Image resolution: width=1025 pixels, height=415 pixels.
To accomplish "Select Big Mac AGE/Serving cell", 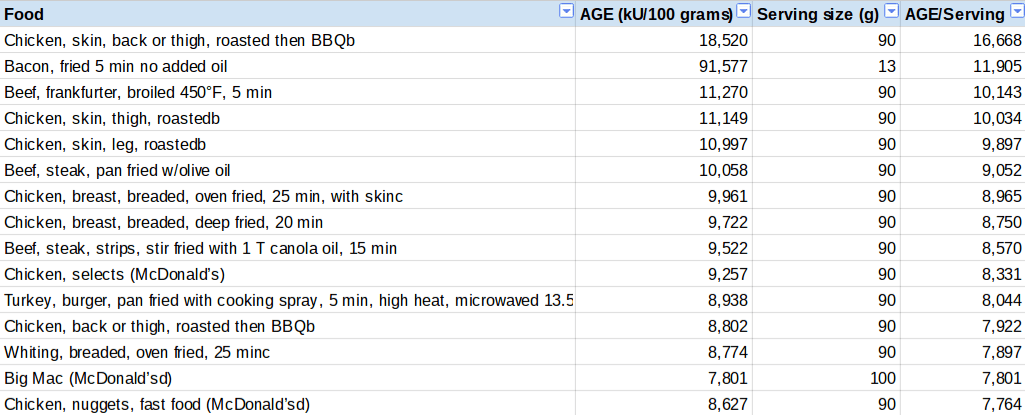I will click(x=962, y=378).
